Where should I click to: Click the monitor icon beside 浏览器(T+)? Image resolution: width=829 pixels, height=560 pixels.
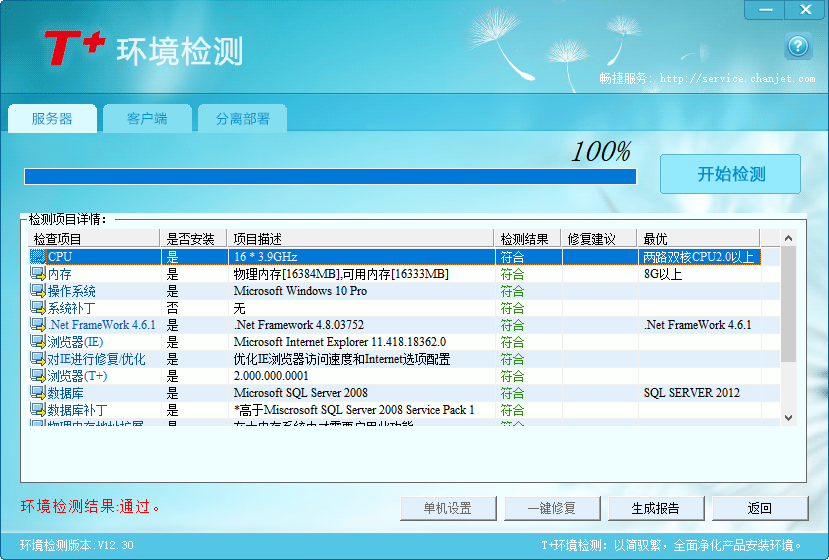pyautogui.click(x=38, y=375)
